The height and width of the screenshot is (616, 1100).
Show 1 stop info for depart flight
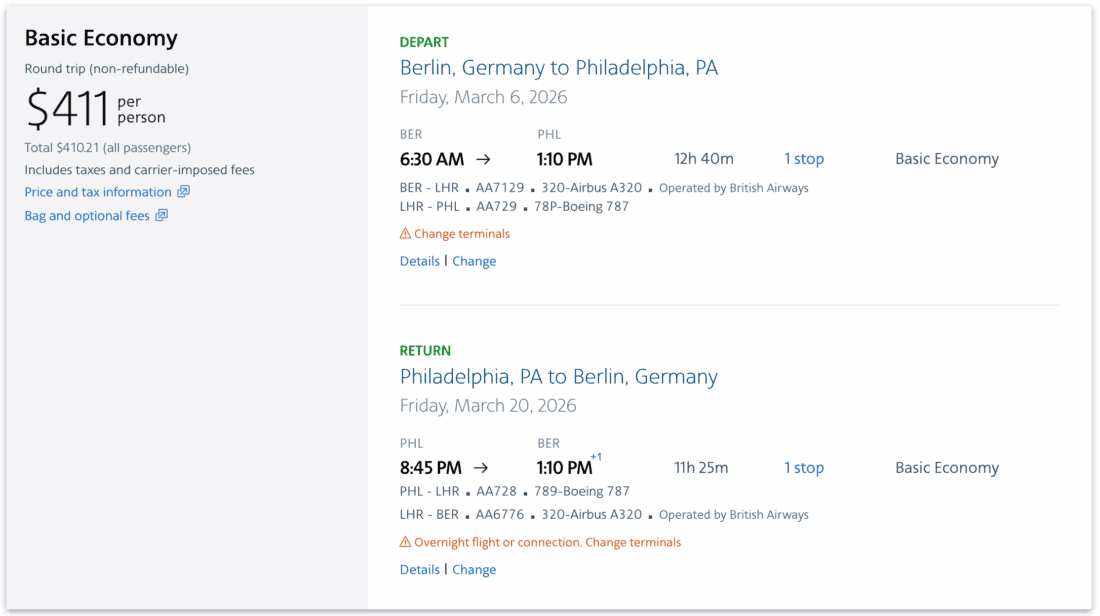click(x=804, y=159)
